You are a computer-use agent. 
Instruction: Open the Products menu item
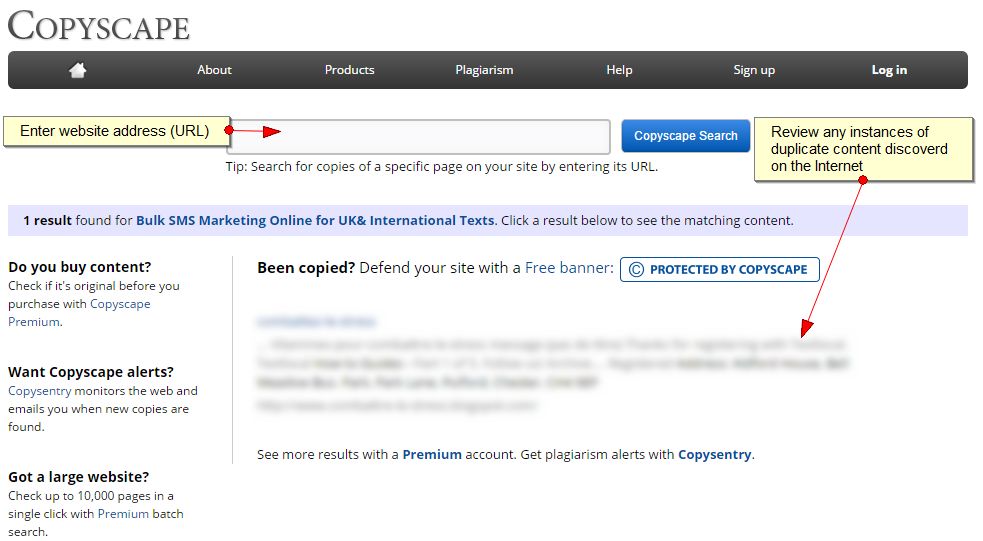[349, 70]
